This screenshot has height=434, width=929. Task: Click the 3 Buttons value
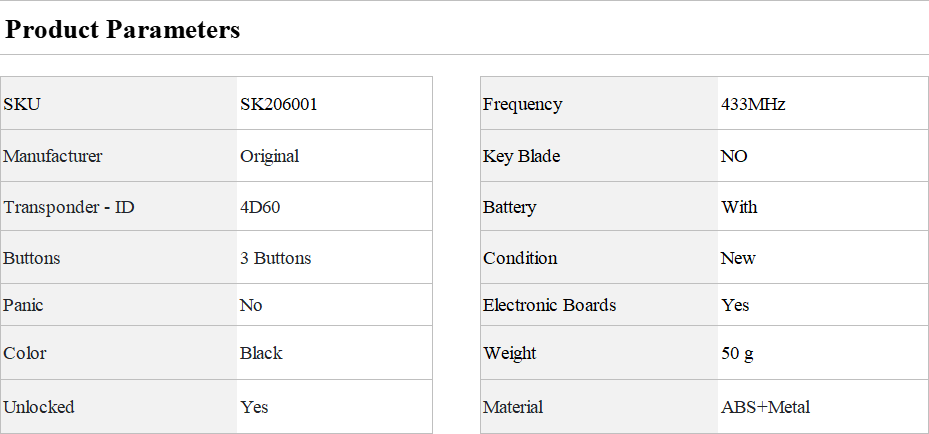click(x=276, y=258)
